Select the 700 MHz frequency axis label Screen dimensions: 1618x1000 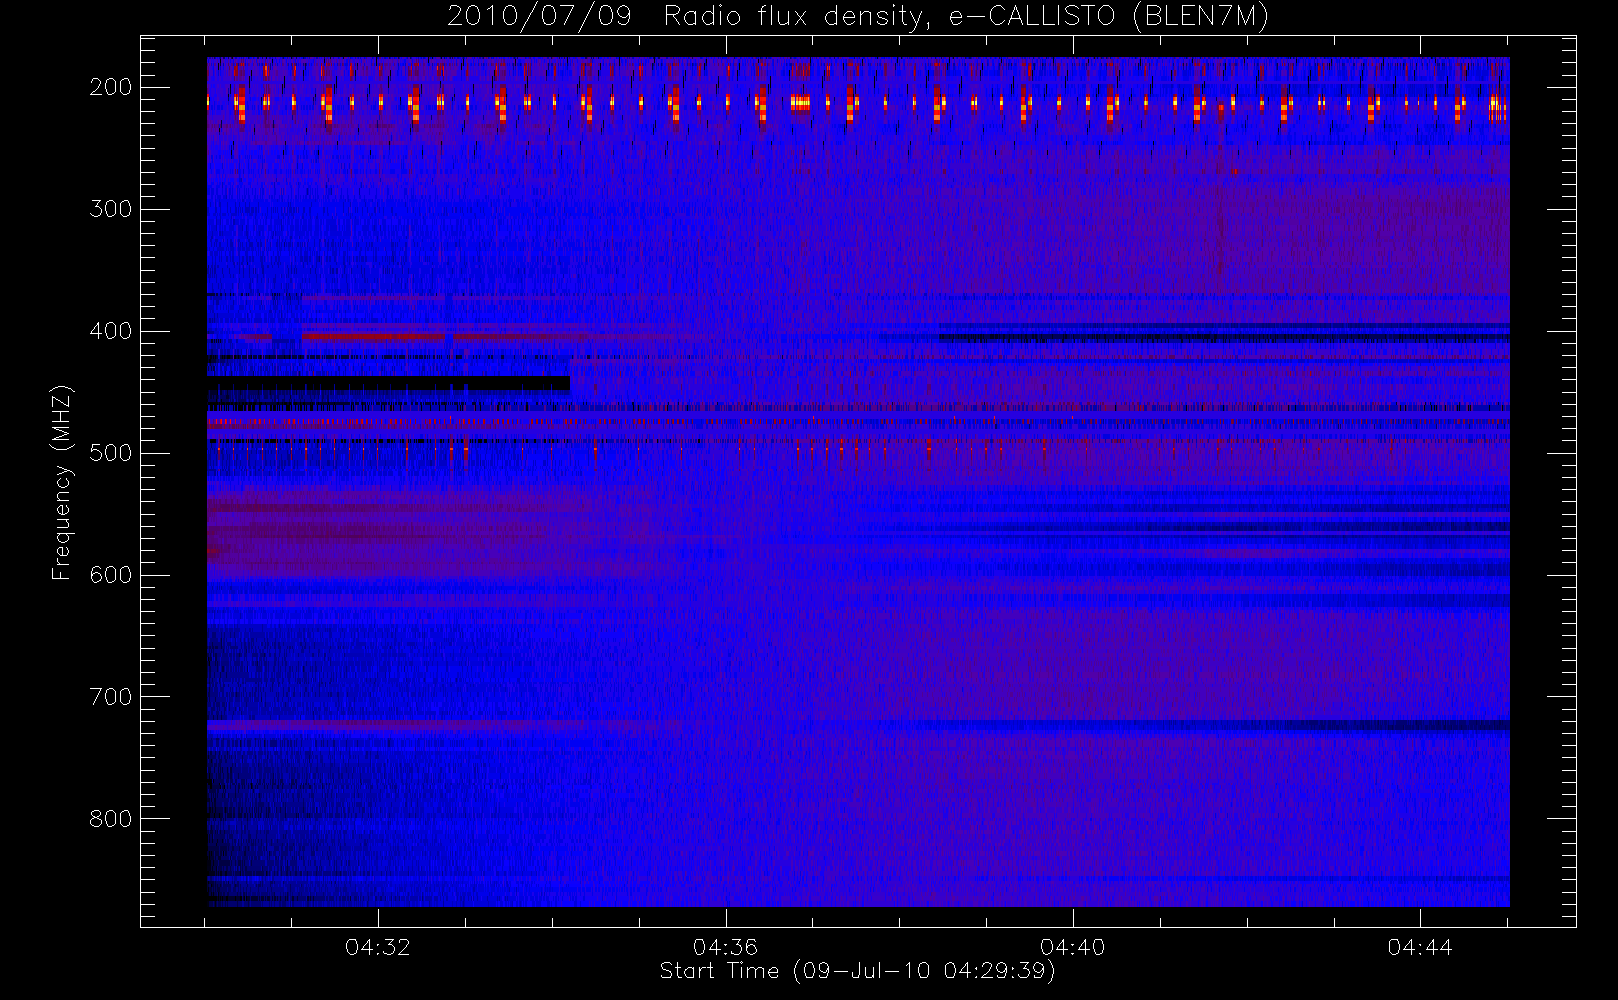click(x=110, y=697)
